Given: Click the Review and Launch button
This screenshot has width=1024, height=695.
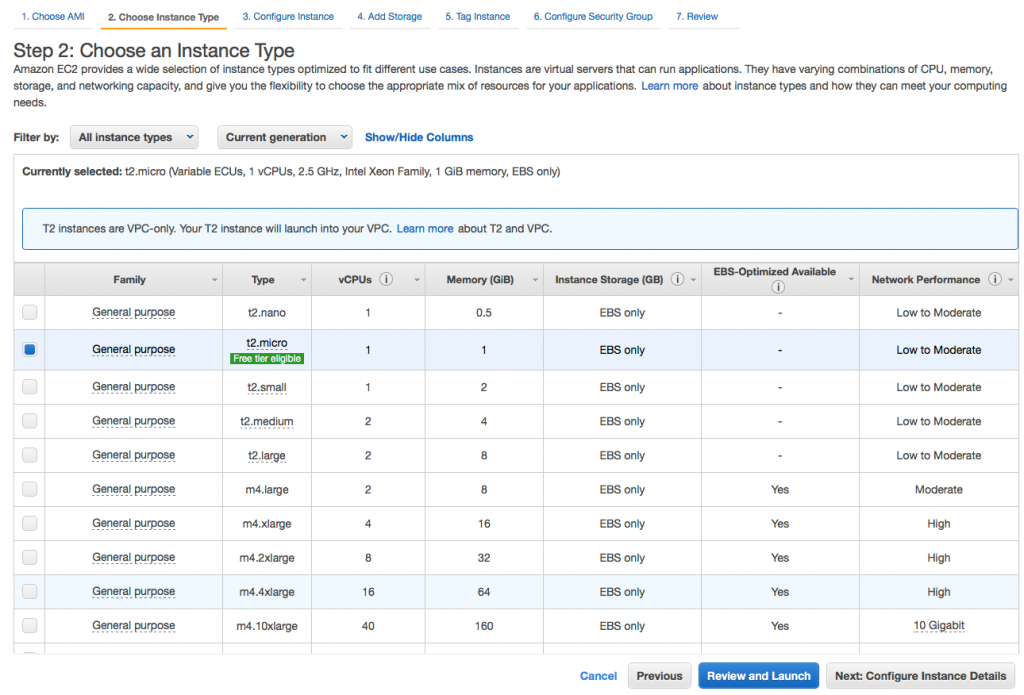Looking at the screenshot, I should coord(758,675).
